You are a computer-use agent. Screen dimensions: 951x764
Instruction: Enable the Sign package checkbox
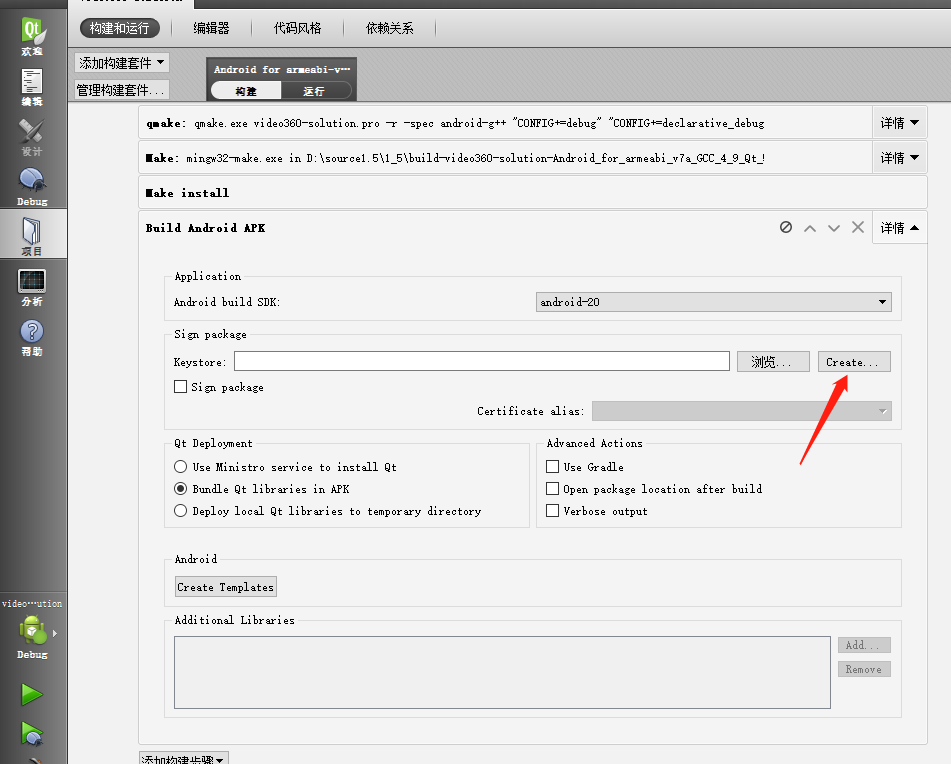click(180, 387)
